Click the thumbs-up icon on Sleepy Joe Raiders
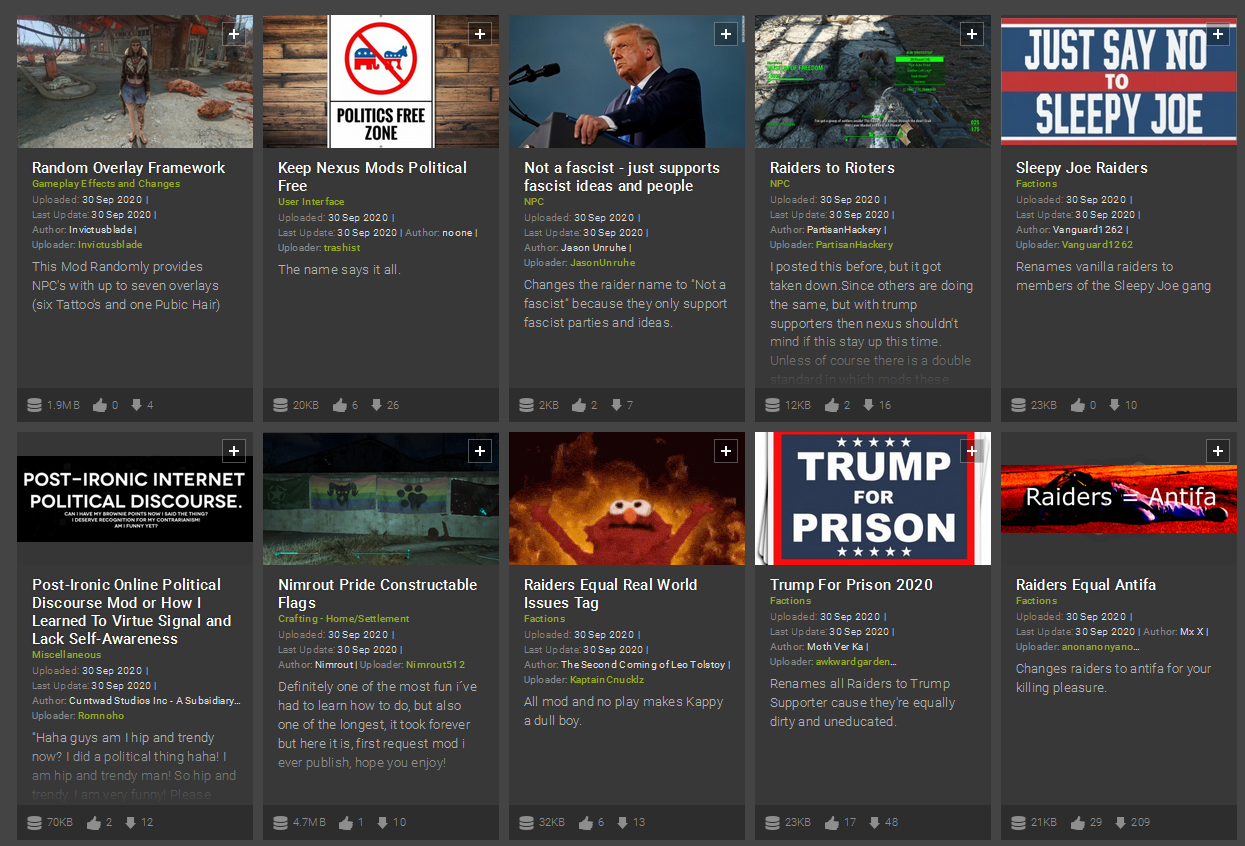Screen dimensions: 1245x846 (1078, 405)
